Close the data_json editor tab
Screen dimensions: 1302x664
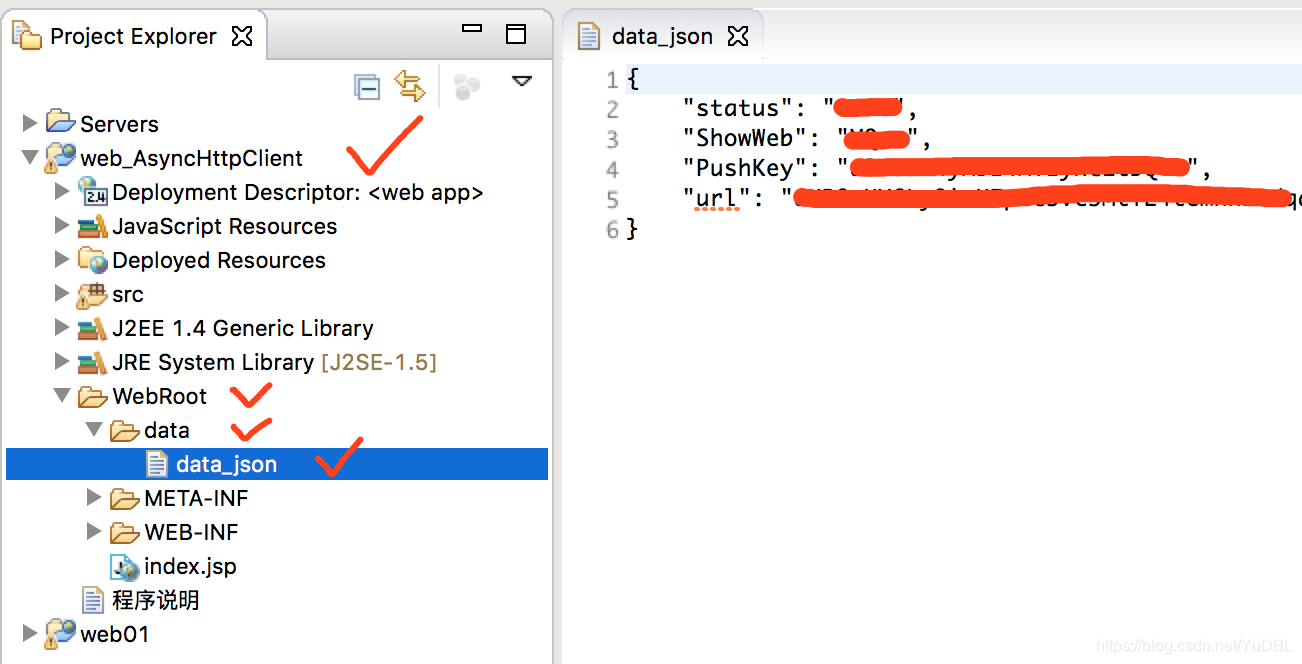[x=737, y=36]
